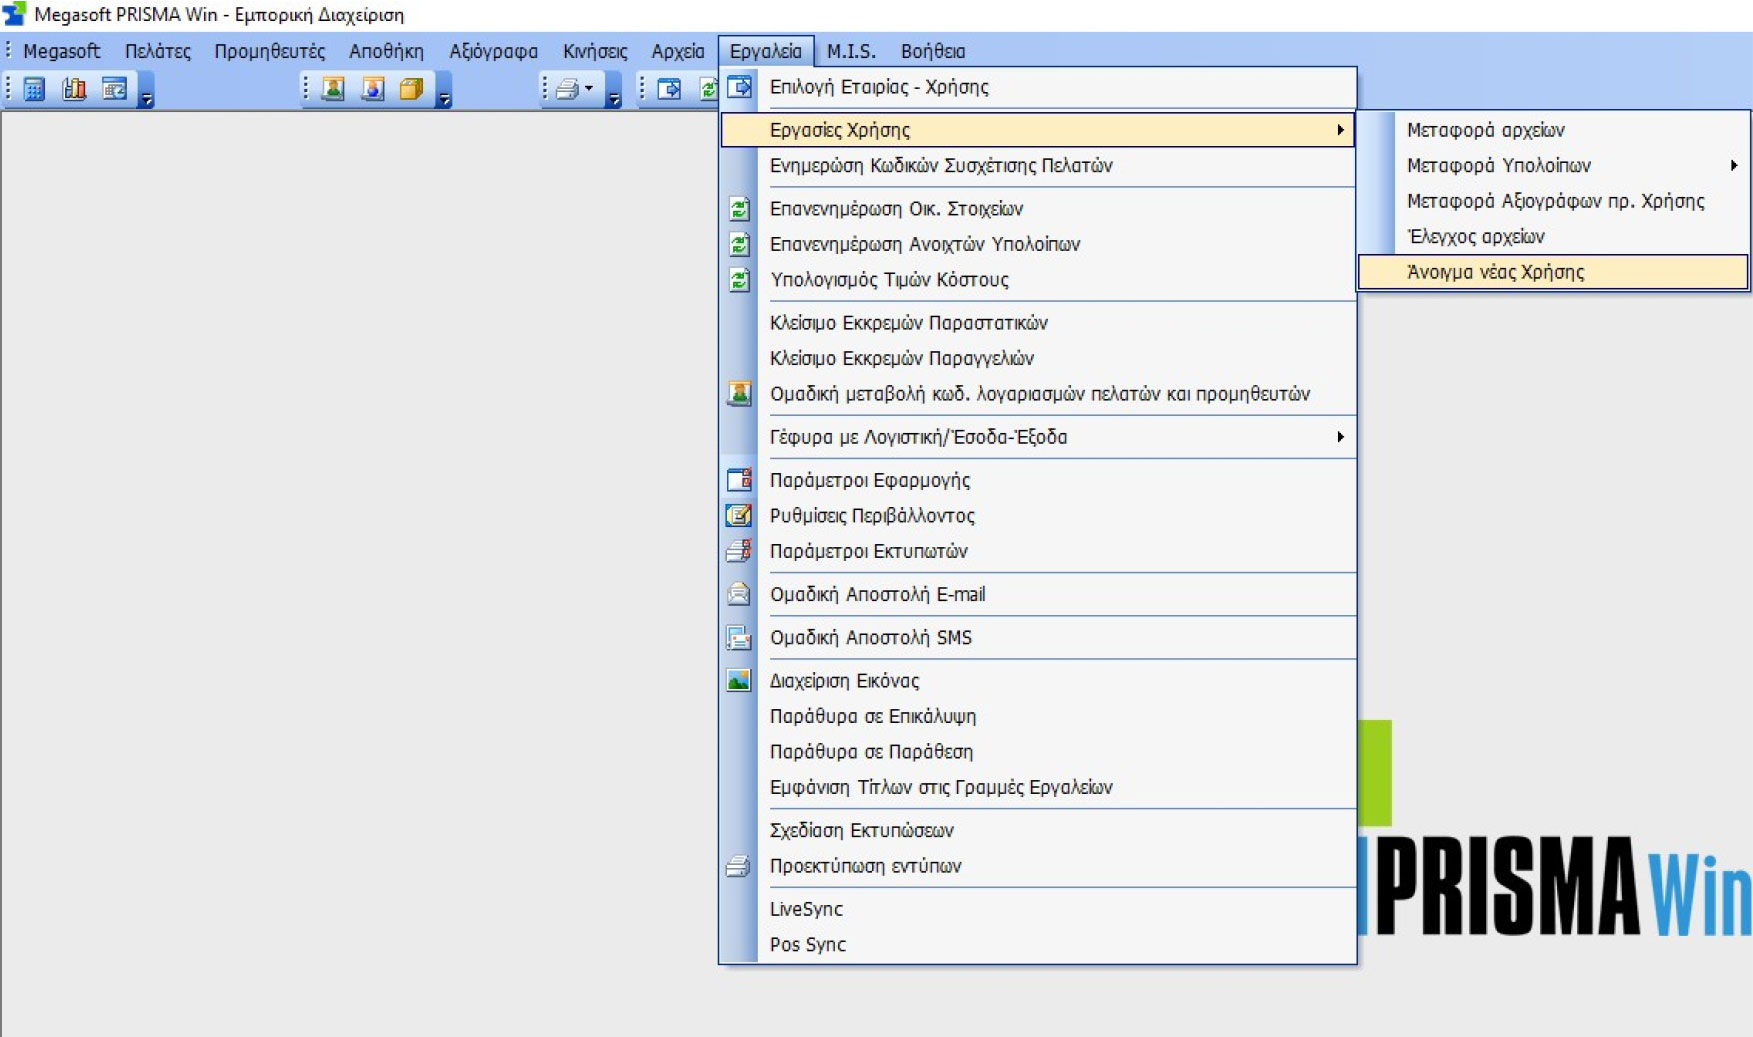Expand the Μεταφορά Υπολοίπων submenu
Screen dimensions: 1753x1037
click(1733, 165)
